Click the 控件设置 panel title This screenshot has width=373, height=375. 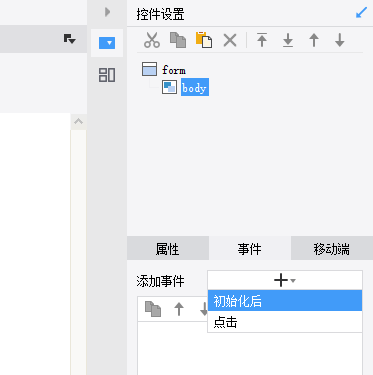pos(160,14)
